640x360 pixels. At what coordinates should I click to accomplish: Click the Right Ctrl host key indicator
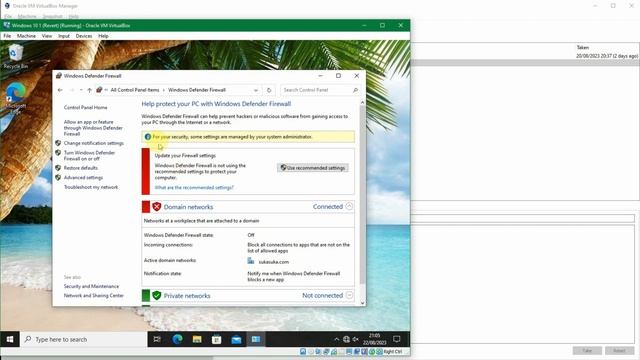pyautogui.click(x=392, y=351)
